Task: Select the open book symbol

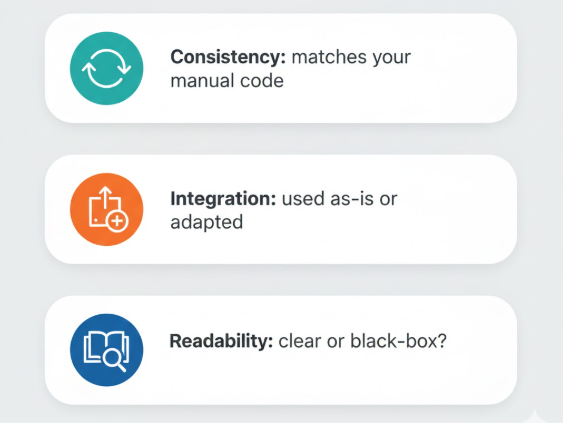Action: (106, 347)
